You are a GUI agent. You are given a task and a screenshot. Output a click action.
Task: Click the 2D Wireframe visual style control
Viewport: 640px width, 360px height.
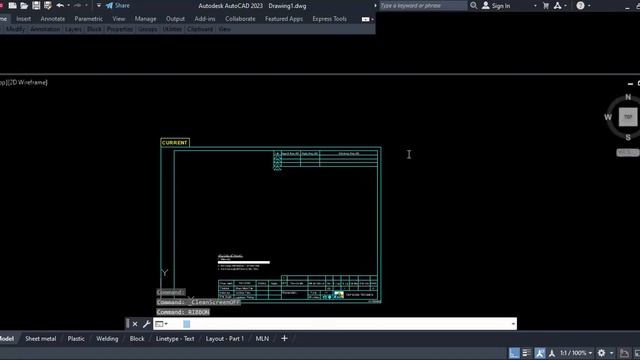pyautogui.click(x=28, y=82)
